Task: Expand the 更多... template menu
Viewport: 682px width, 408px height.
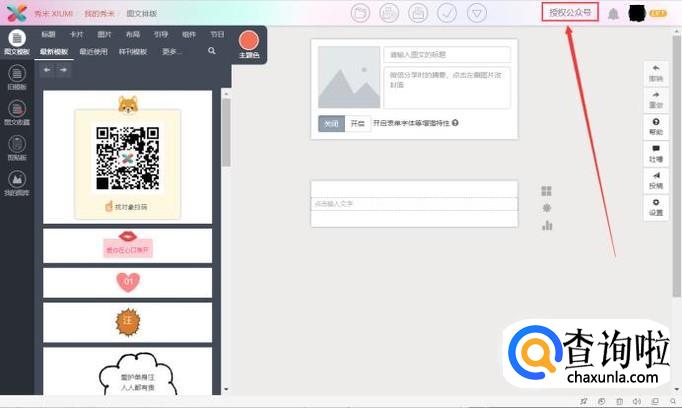Action: pyautogui.click(x=171, y=52)
